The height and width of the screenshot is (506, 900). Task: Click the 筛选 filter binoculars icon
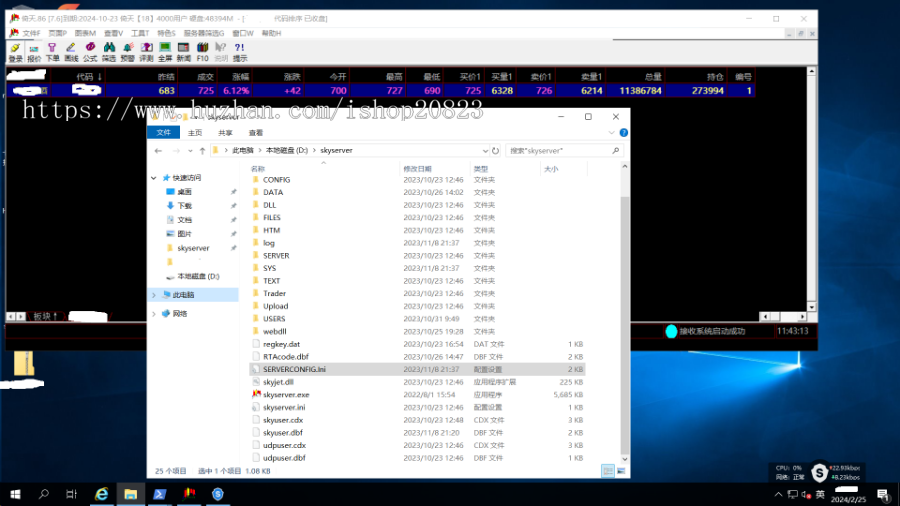pyautogui.click(x=109, y=52)
